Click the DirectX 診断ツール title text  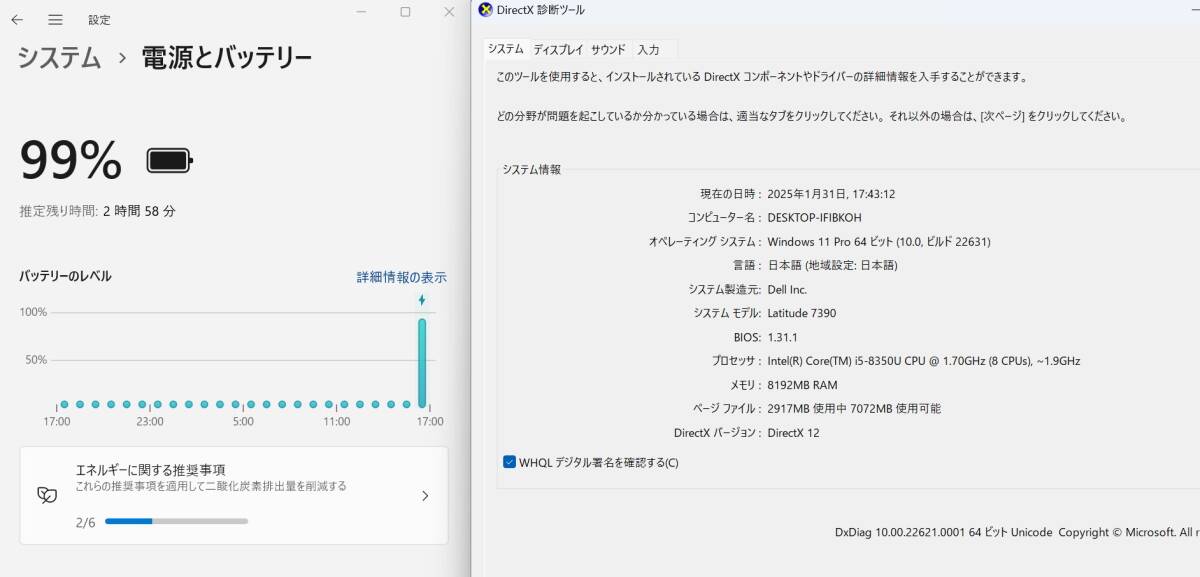(541, 10)
